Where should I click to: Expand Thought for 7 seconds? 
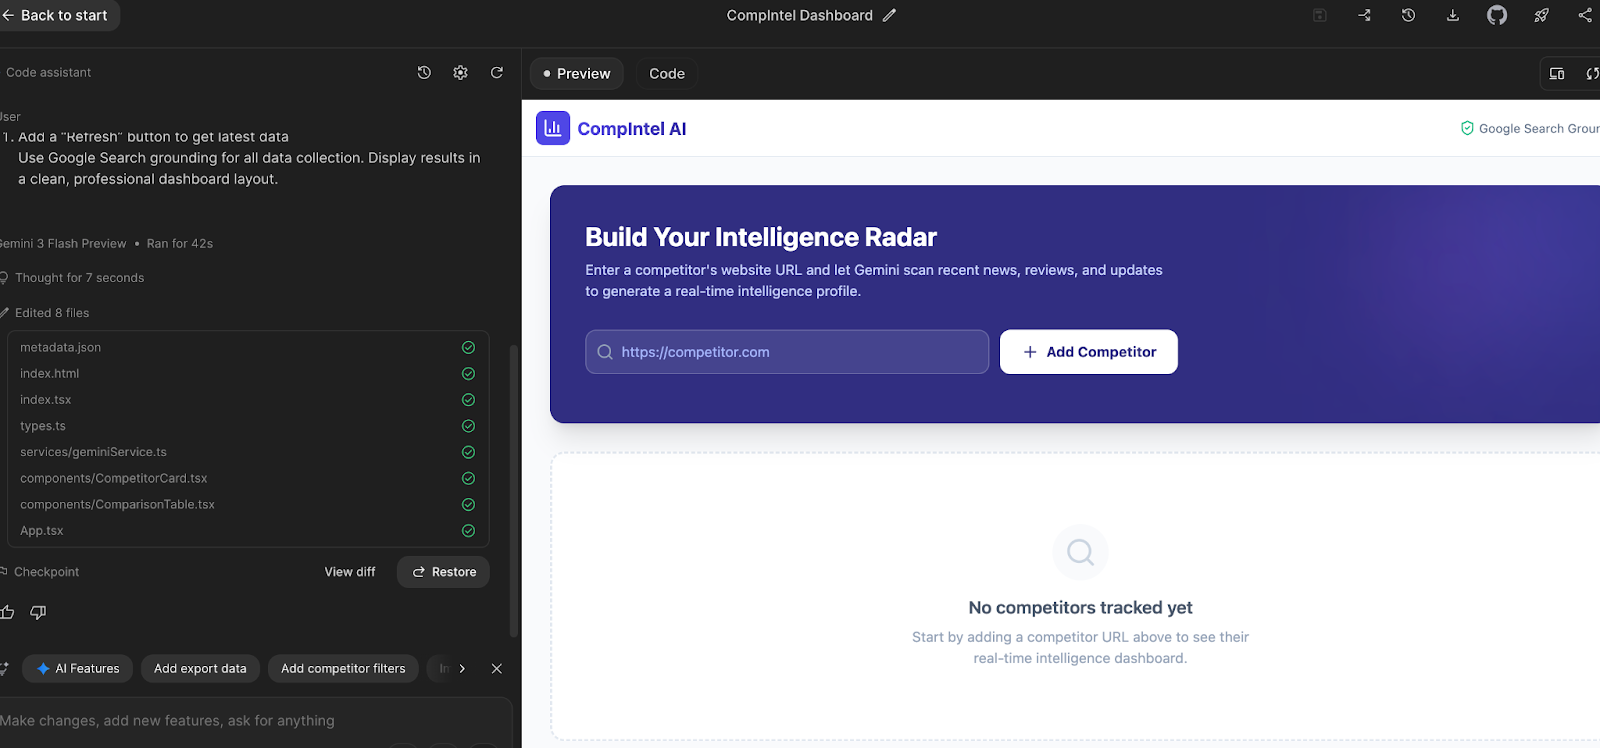79,278
